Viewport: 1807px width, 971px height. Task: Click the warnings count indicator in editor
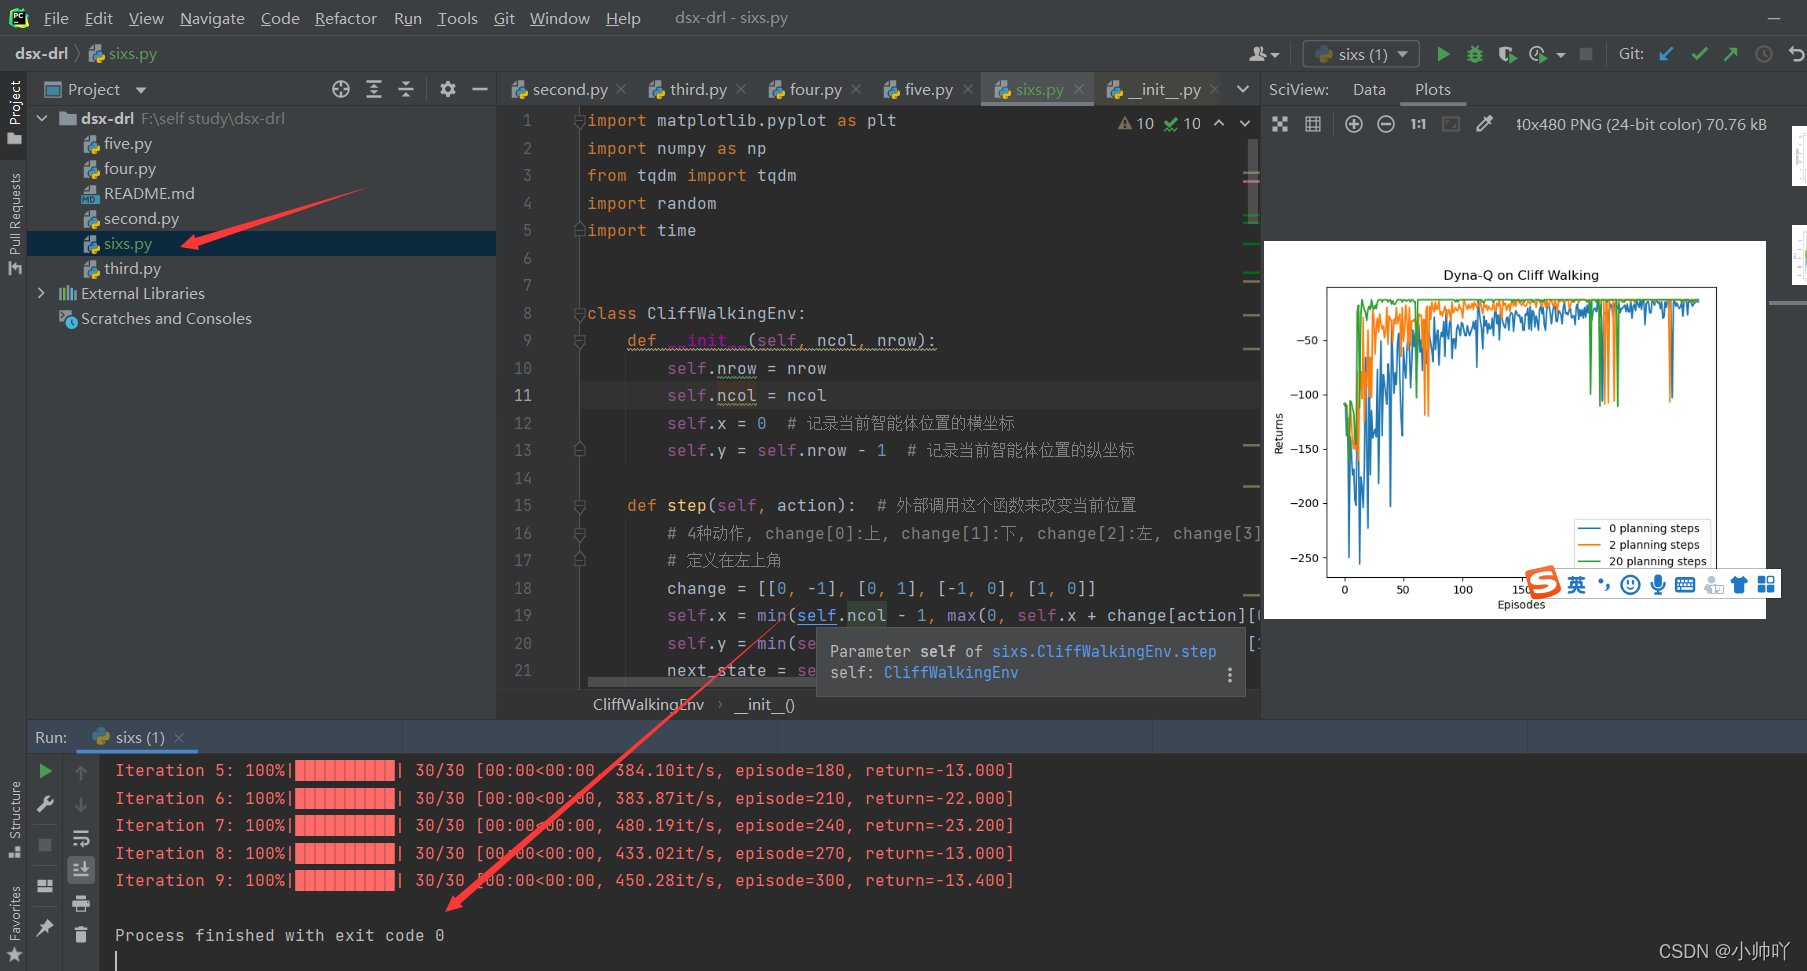point(1136,123)
